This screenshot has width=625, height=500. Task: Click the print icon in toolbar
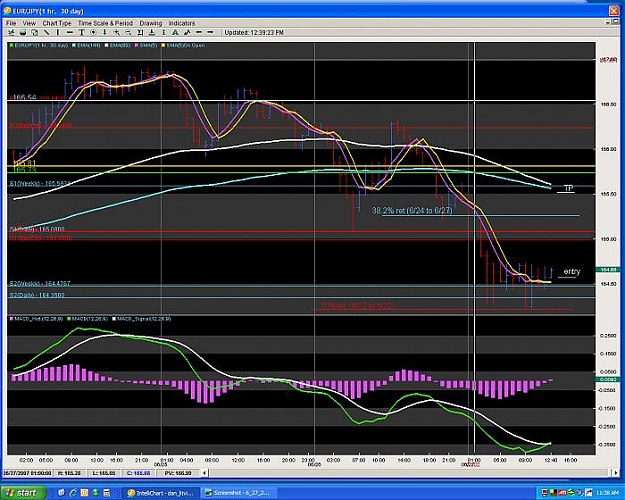tap(23, 32)
